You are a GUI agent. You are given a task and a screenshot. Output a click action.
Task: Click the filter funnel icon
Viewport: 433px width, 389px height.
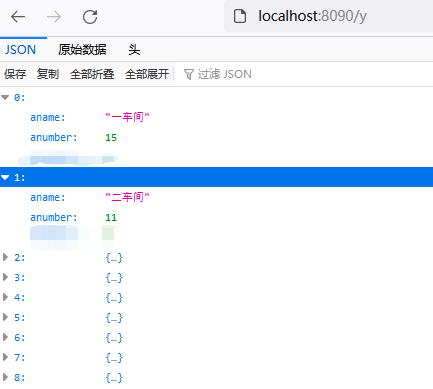(189, 74)
